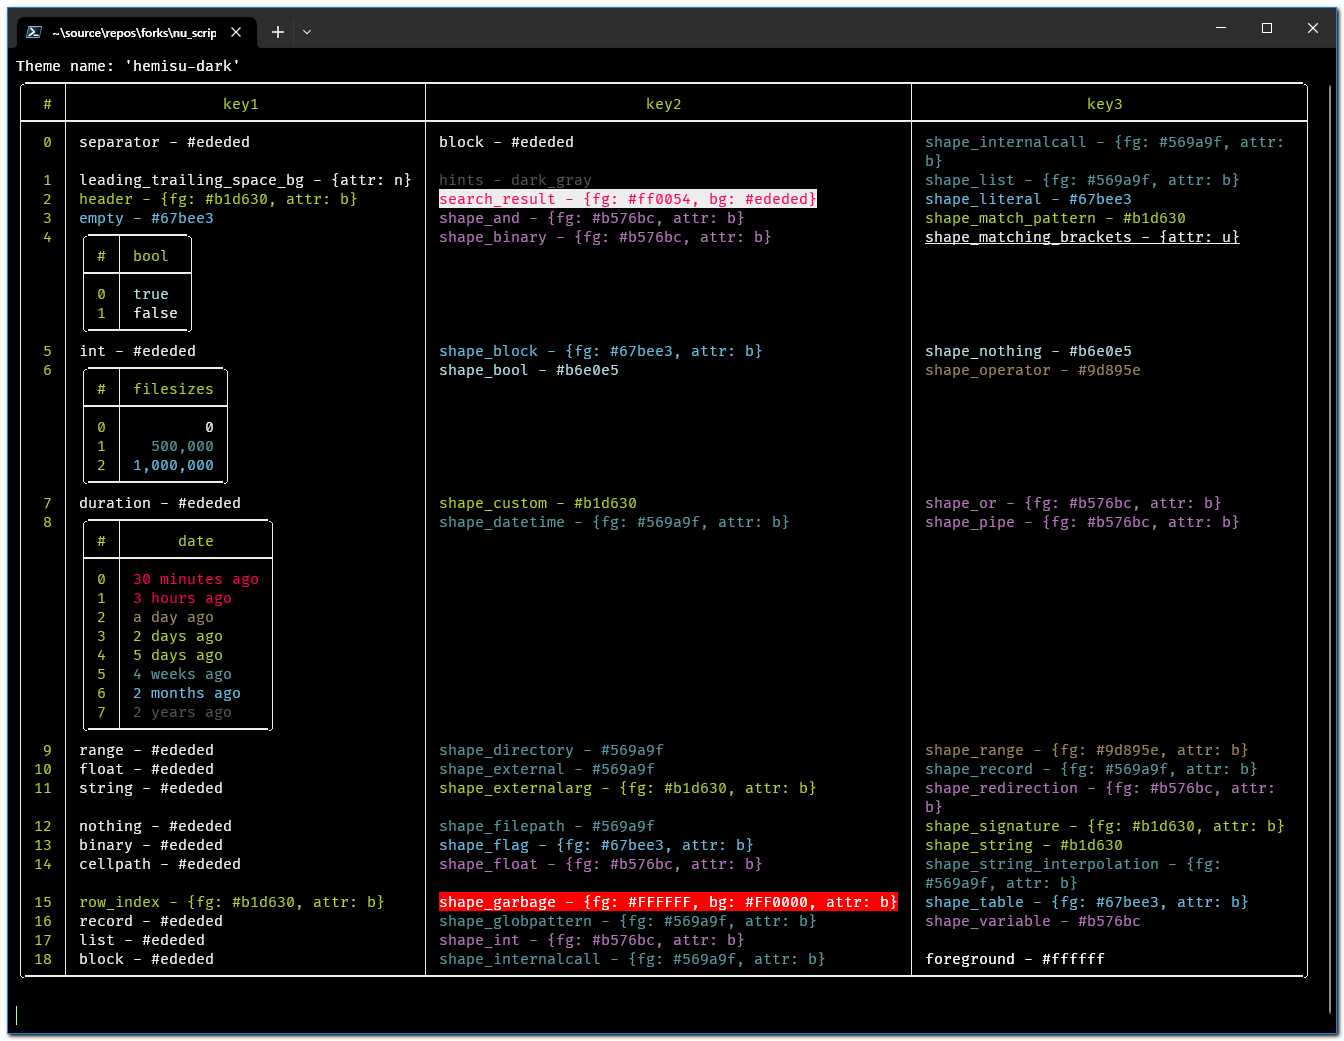Viewport: 1344px width, 1041px height.
Task: Click 'shape_flag' entry
Action: 596,845
